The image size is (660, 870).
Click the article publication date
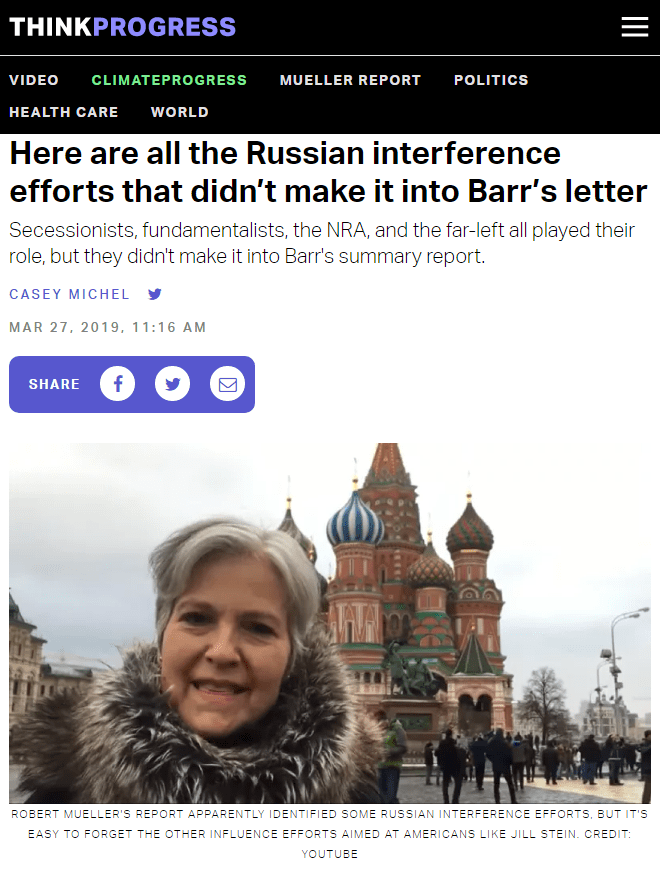[x=108, y=327]
